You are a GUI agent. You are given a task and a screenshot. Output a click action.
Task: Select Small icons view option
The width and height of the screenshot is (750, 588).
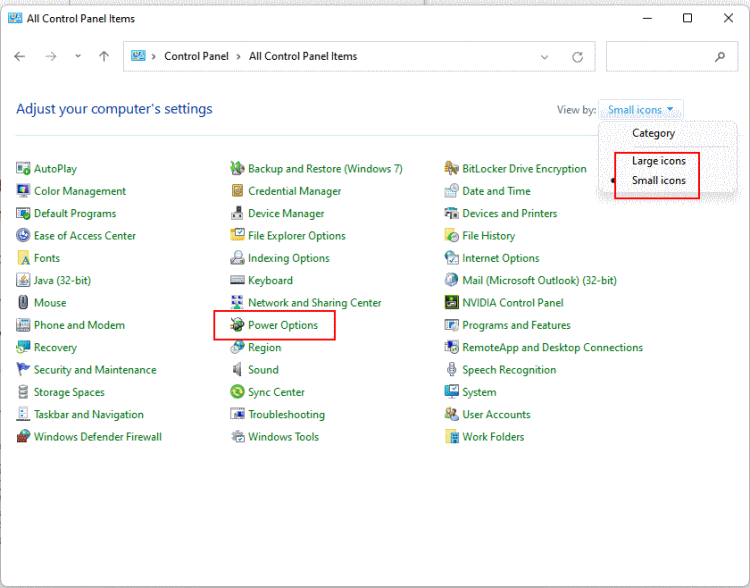pos(658,181)
